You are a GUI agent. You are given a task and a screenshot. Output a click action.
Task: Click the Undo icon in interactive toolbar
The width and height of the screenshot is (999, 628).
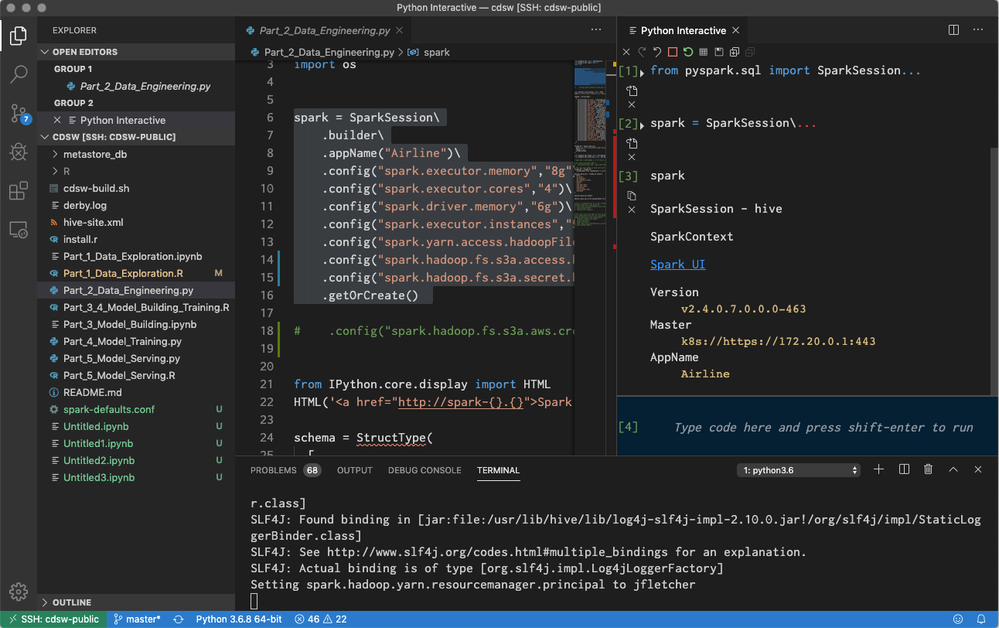tap(657, 52)
